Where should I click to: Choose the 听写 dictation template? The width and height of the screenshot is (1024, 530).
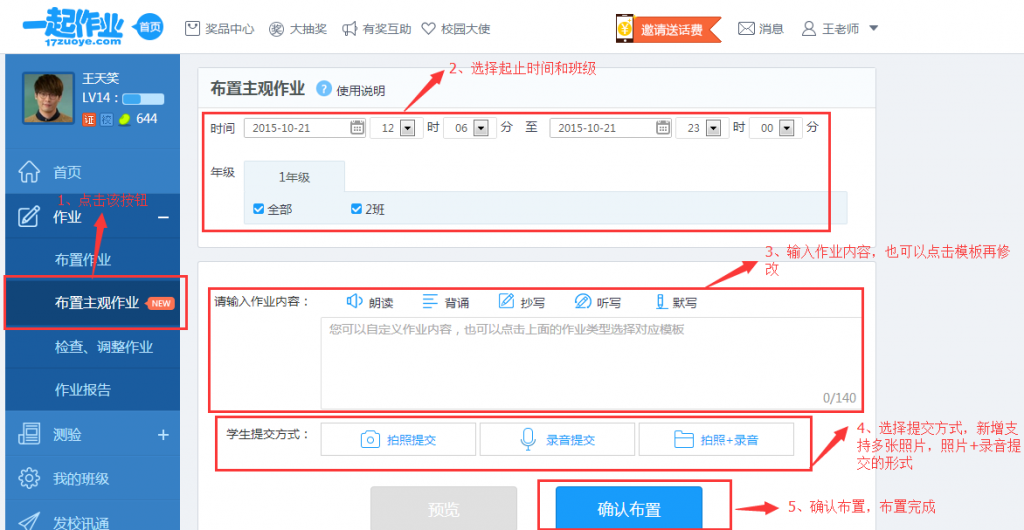[598, 302]
